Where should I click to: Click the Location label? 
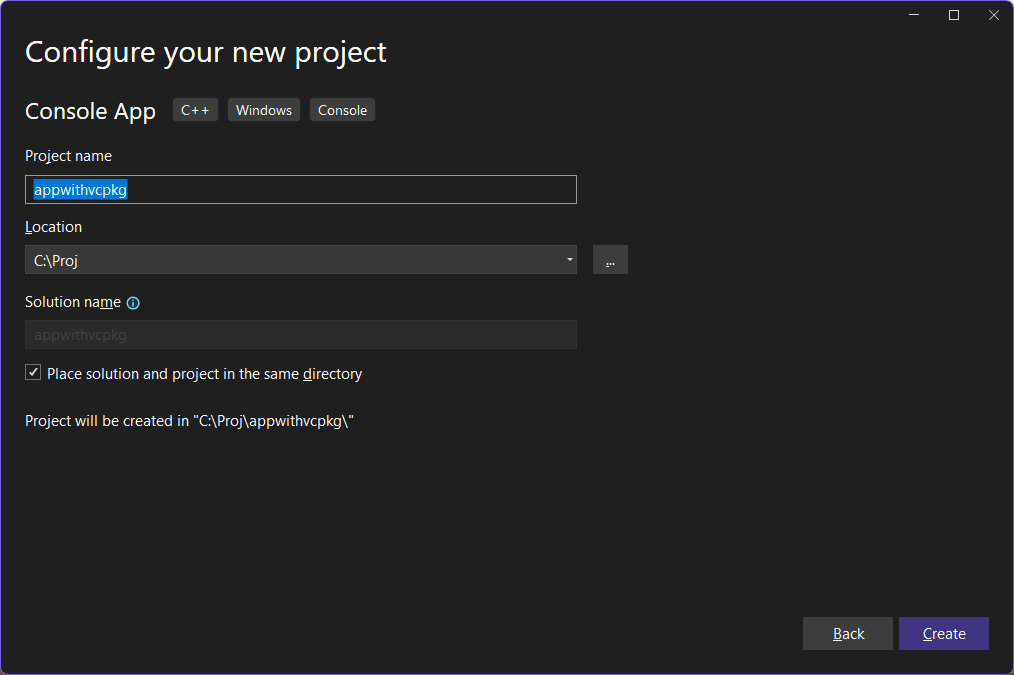(54, 227)
